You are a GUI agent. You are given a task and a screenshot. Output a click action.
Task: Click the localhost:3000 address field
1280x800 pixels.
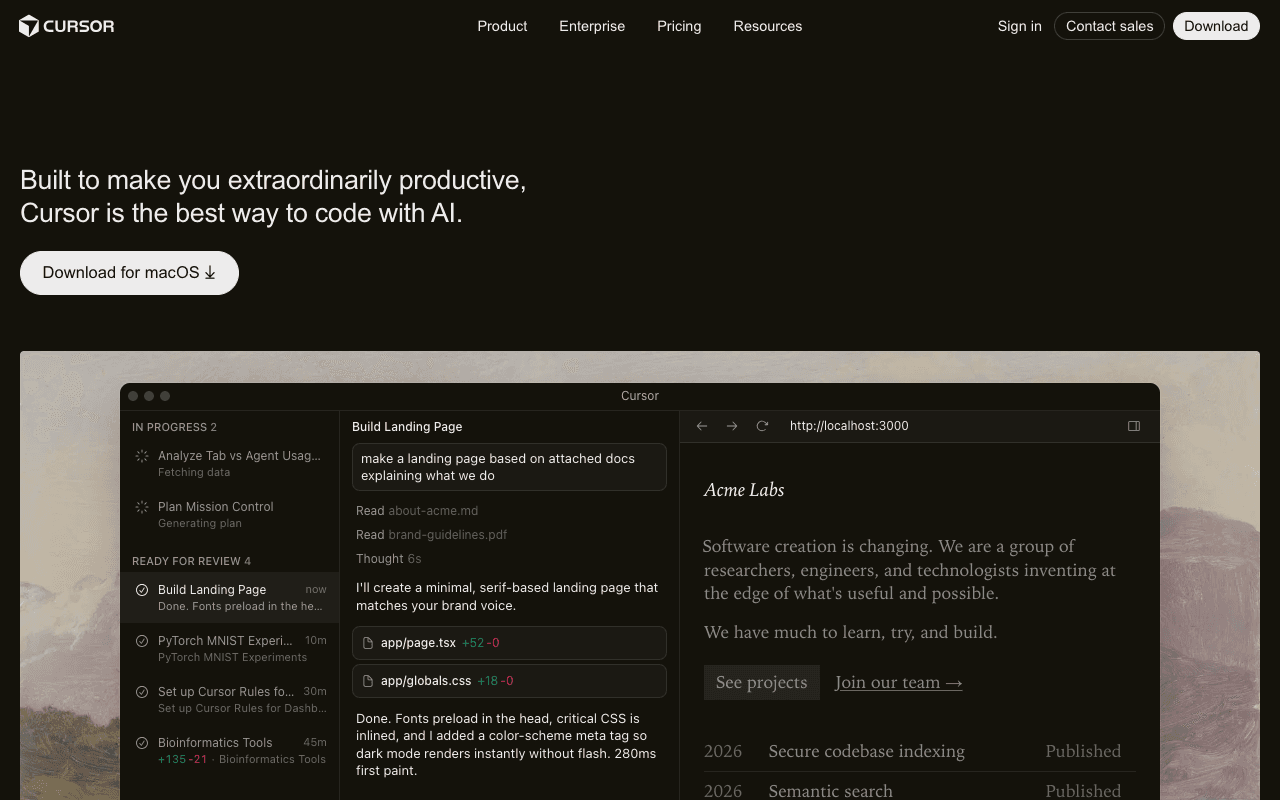849,426
